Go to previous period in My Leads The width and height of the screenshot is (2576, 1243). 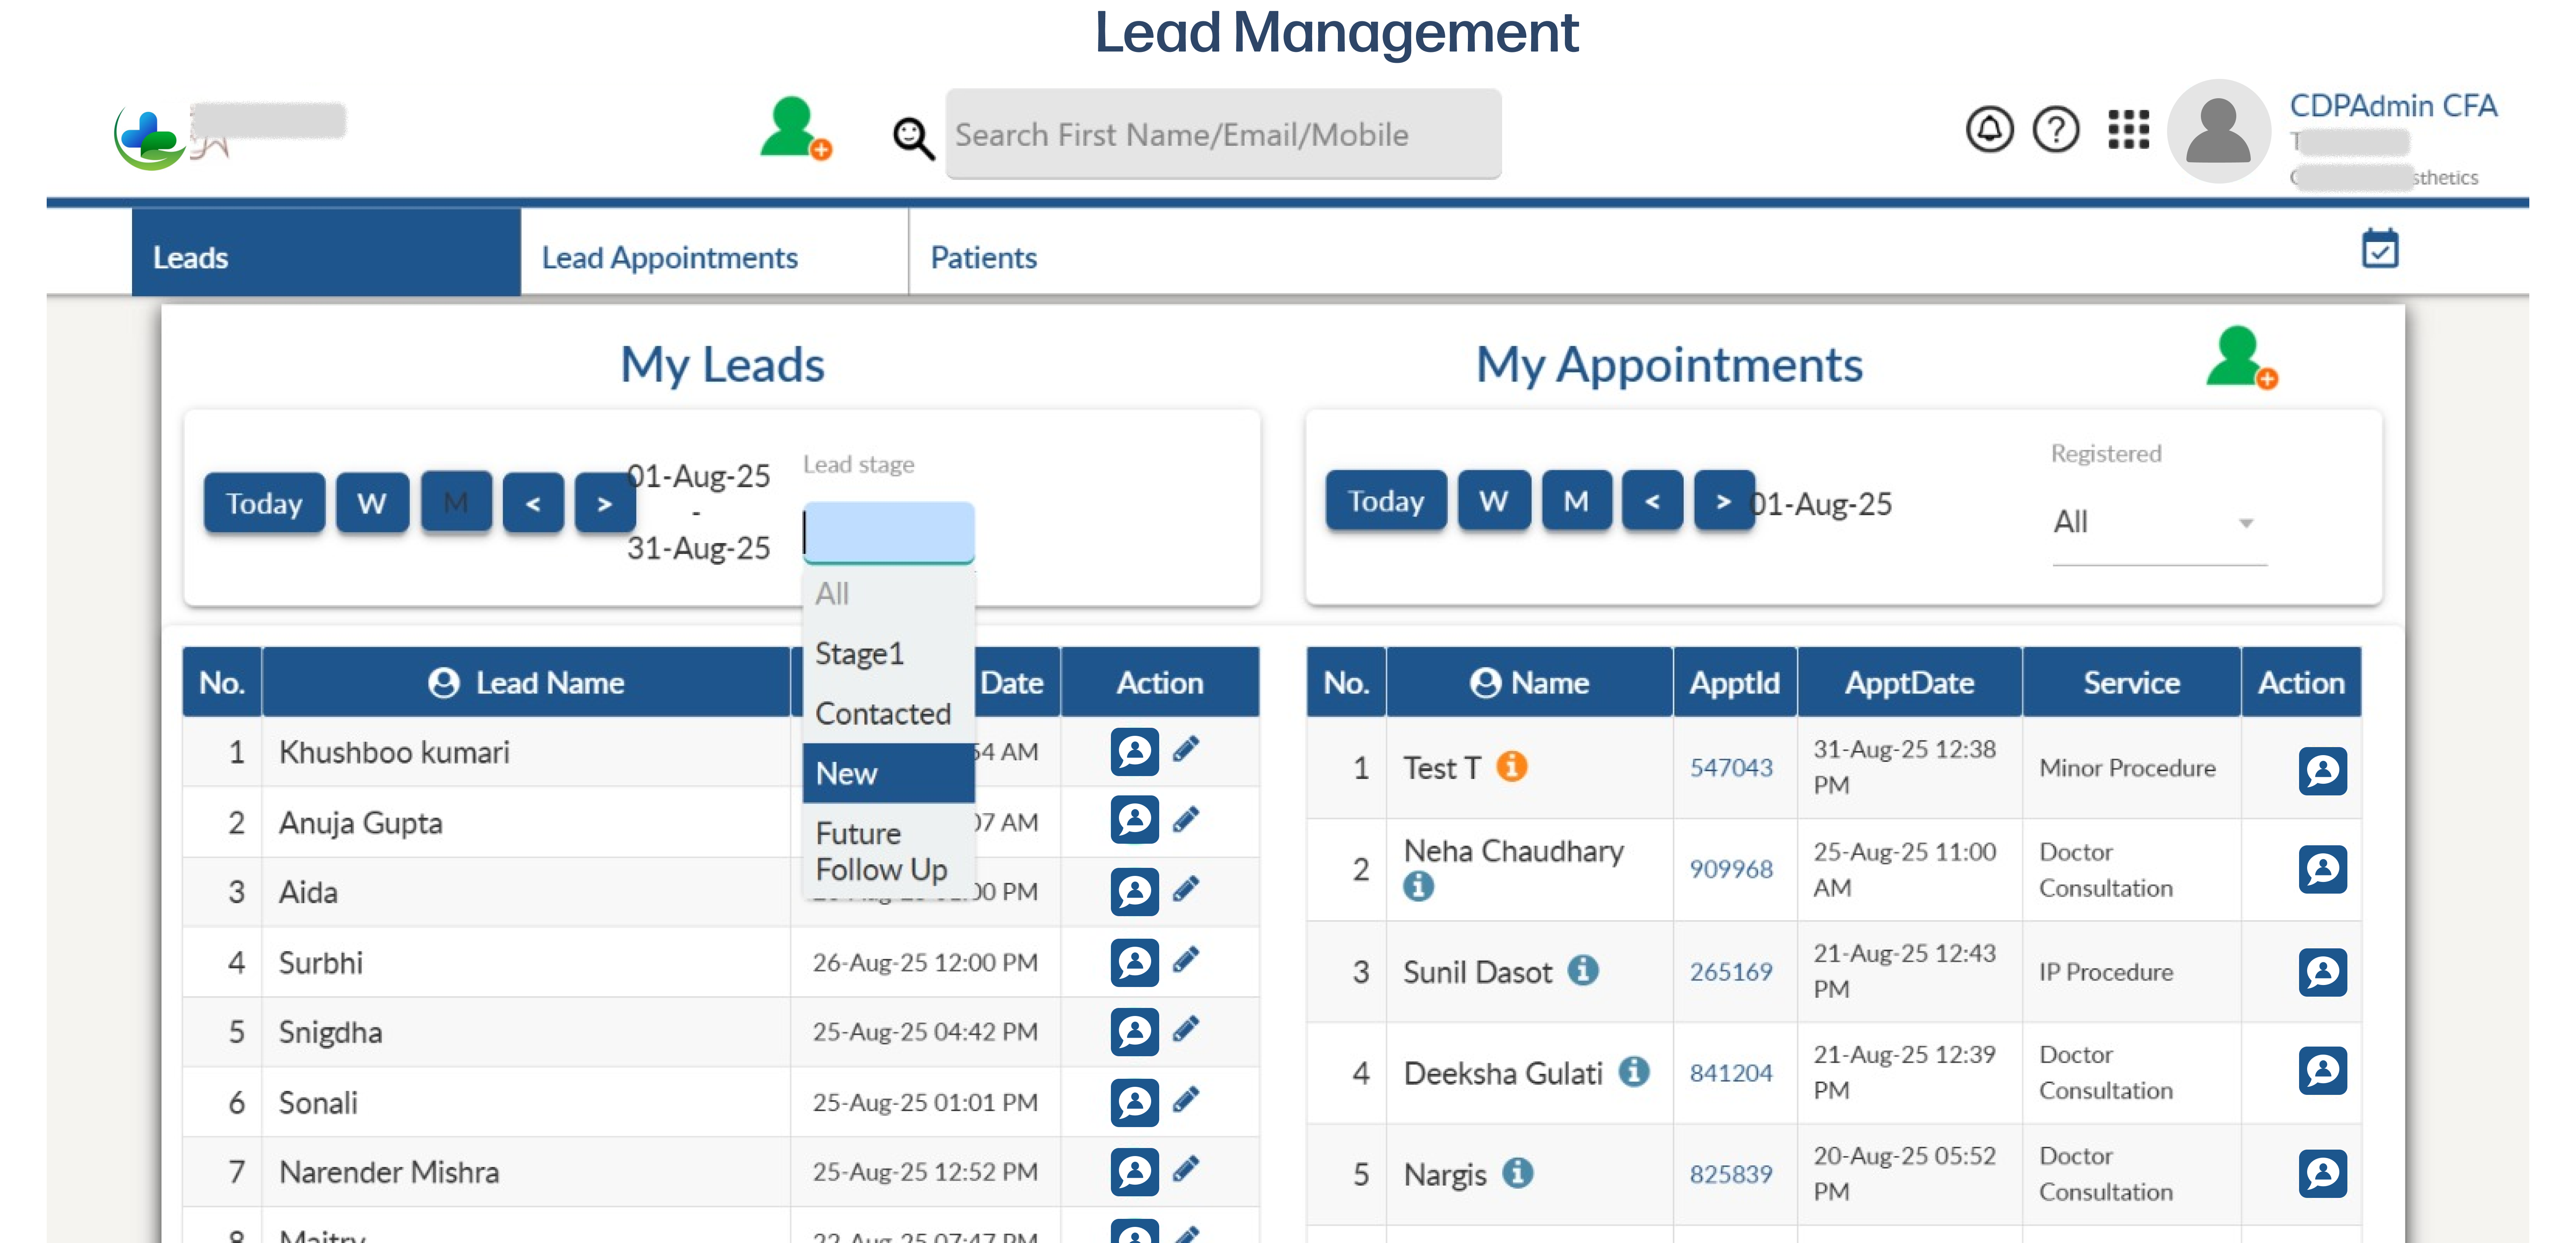[x=533, y=503]
